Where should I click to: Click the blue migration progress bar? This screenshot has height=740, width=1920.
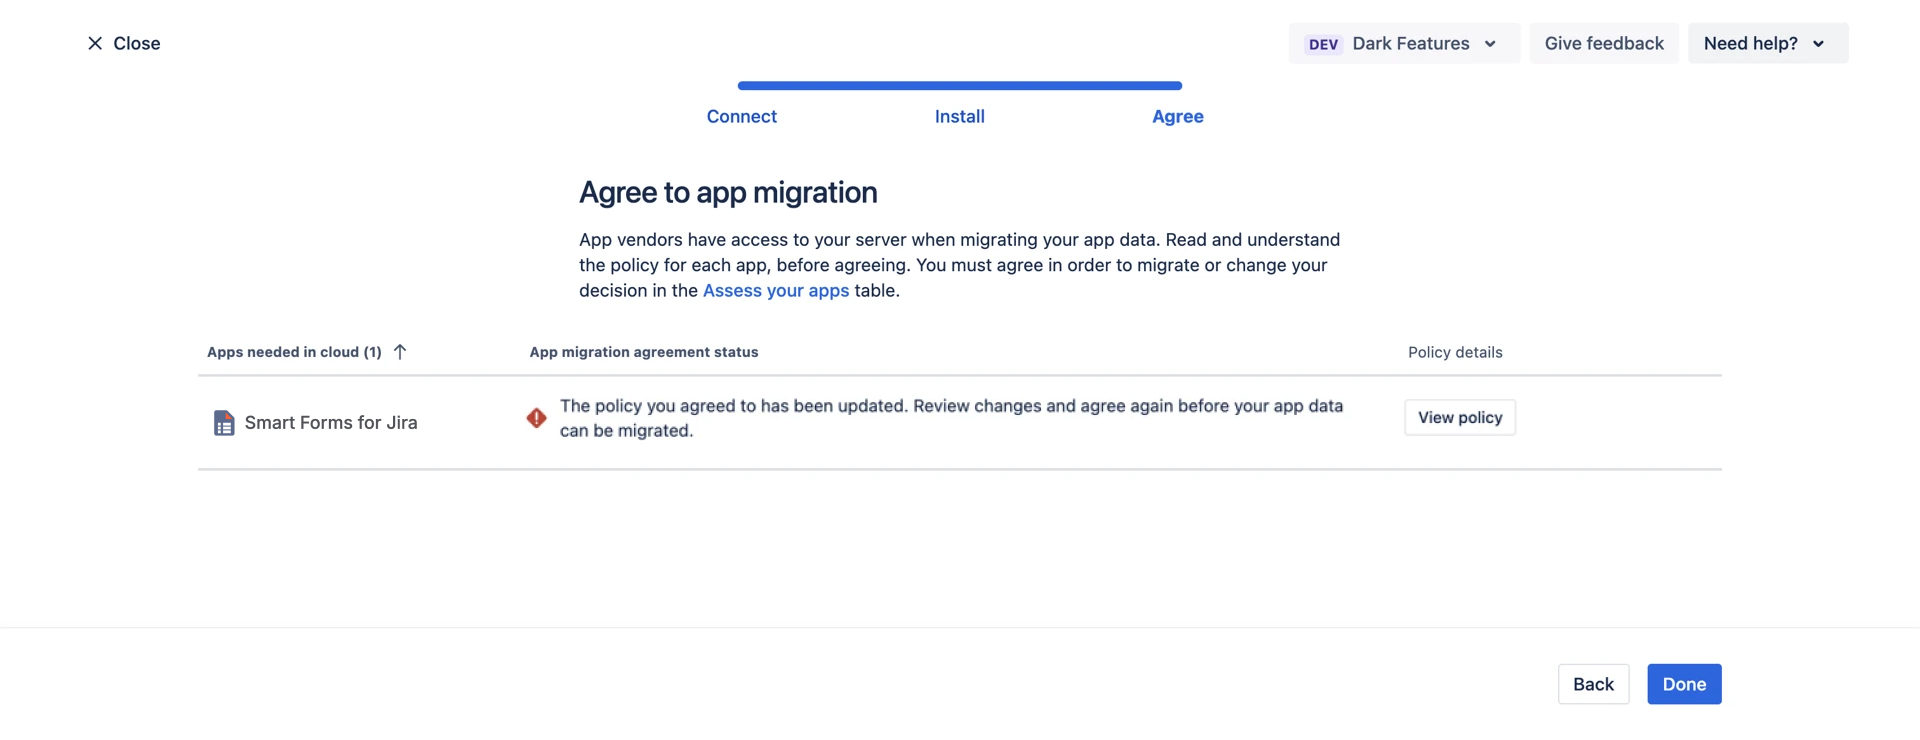[959, 86]
